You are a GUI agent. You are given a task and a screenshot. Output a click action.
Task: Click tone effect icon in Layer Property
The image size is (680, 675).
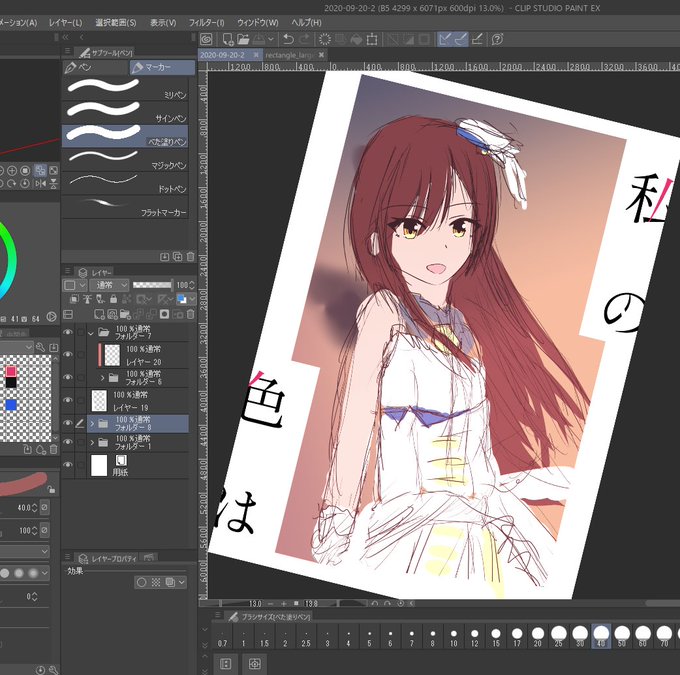click(156, 582)
